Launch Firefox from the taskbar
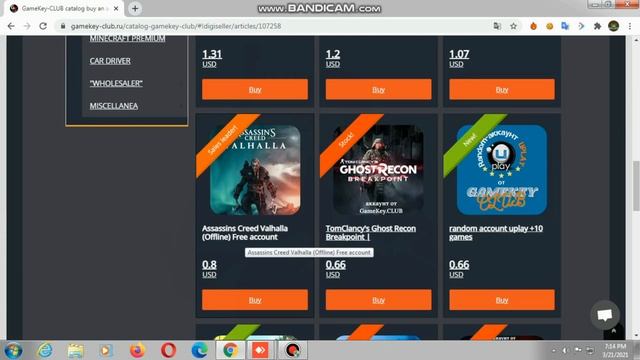 (x=137, y=351)
